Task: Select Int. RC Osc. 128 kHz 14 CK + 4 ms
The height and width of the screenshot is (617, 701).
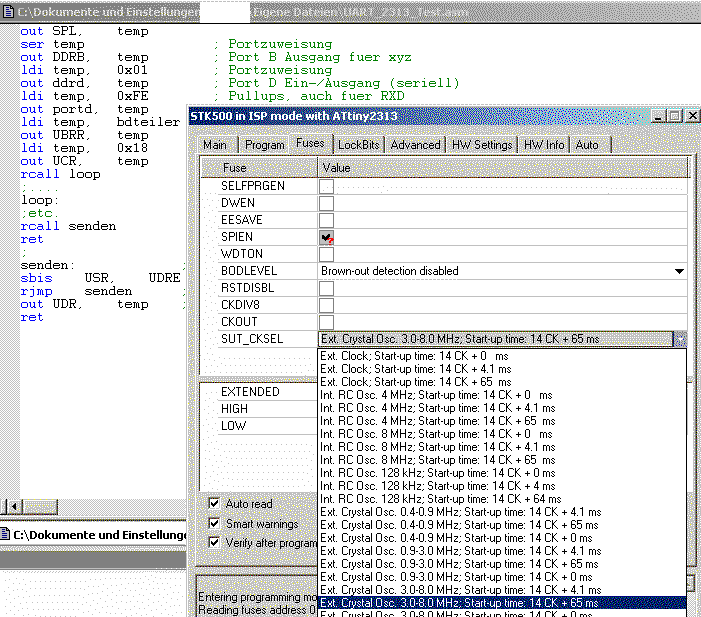Action: click(502, 486)
